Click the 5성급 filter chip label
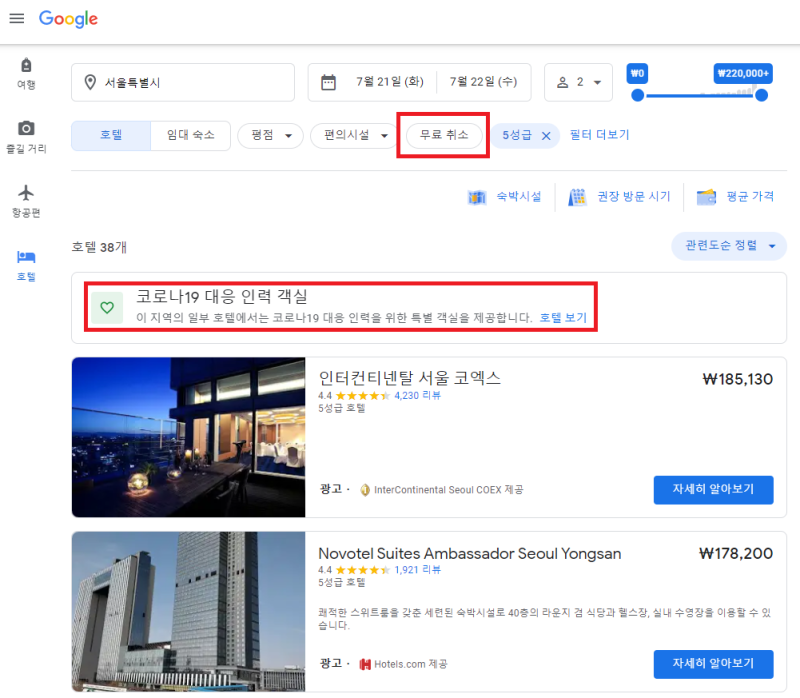Viewport: 800px width, 698px height. point(517,135)
